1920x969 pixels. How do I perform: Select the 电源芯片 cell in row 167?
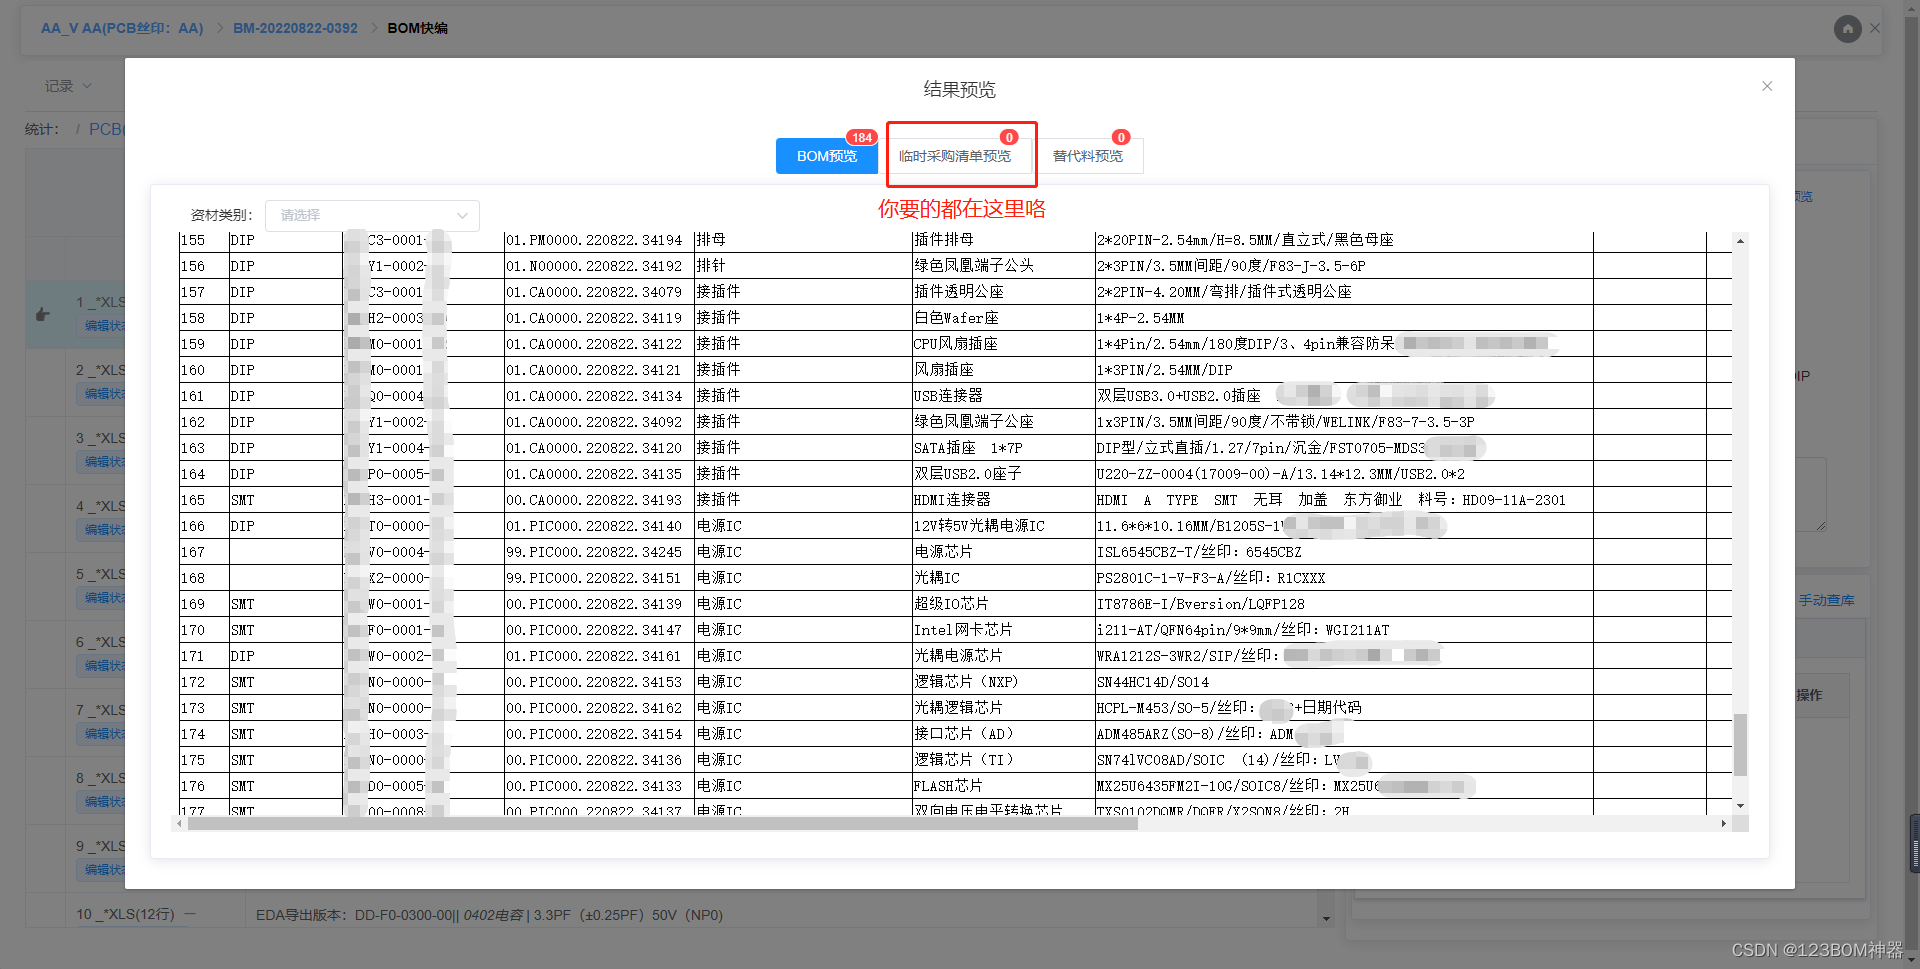[1003, 552]
